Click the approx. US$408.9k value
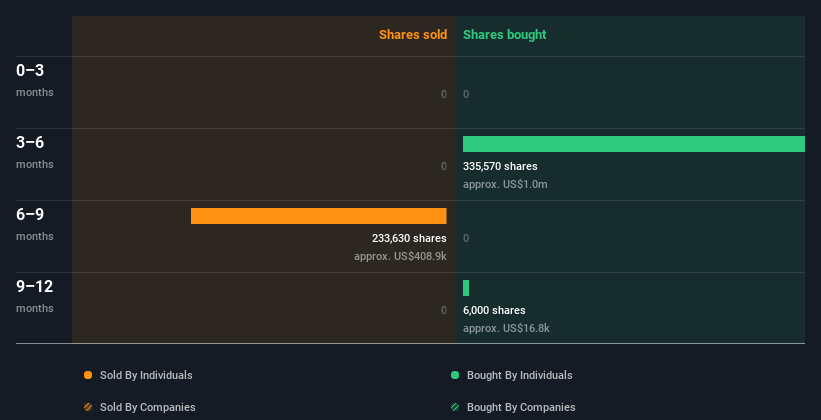 tap(400, 257)
